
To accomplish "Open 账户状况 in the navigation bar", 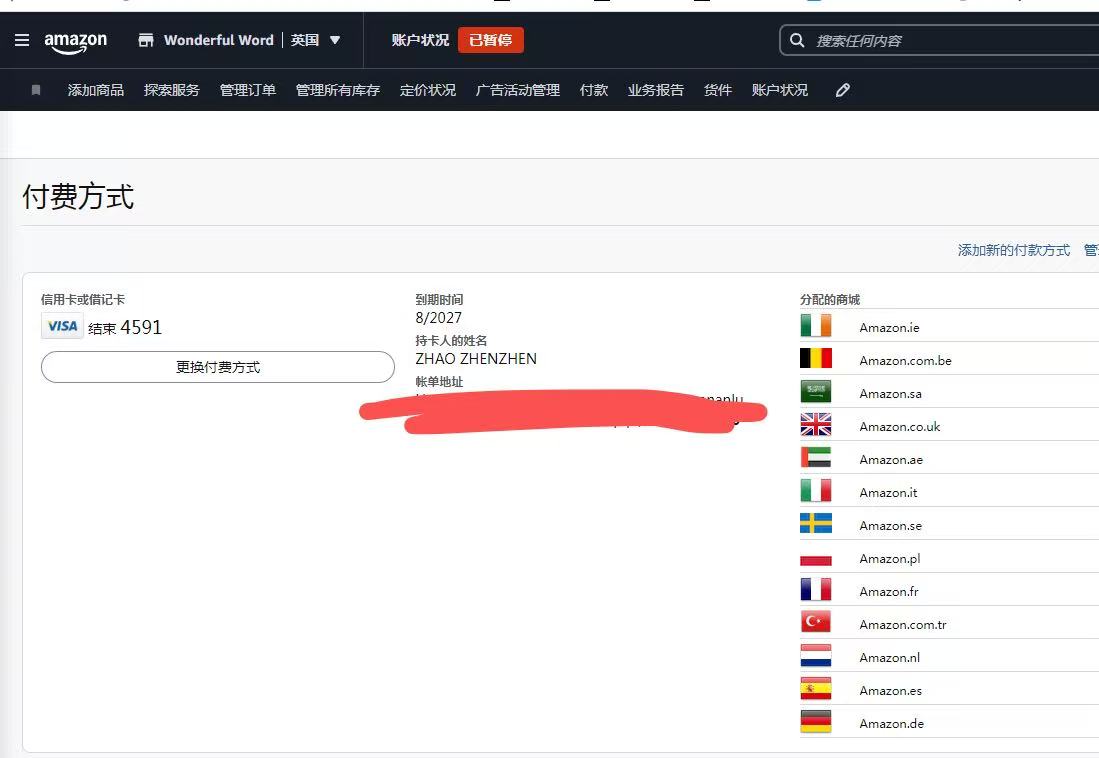I will [779, 90].
